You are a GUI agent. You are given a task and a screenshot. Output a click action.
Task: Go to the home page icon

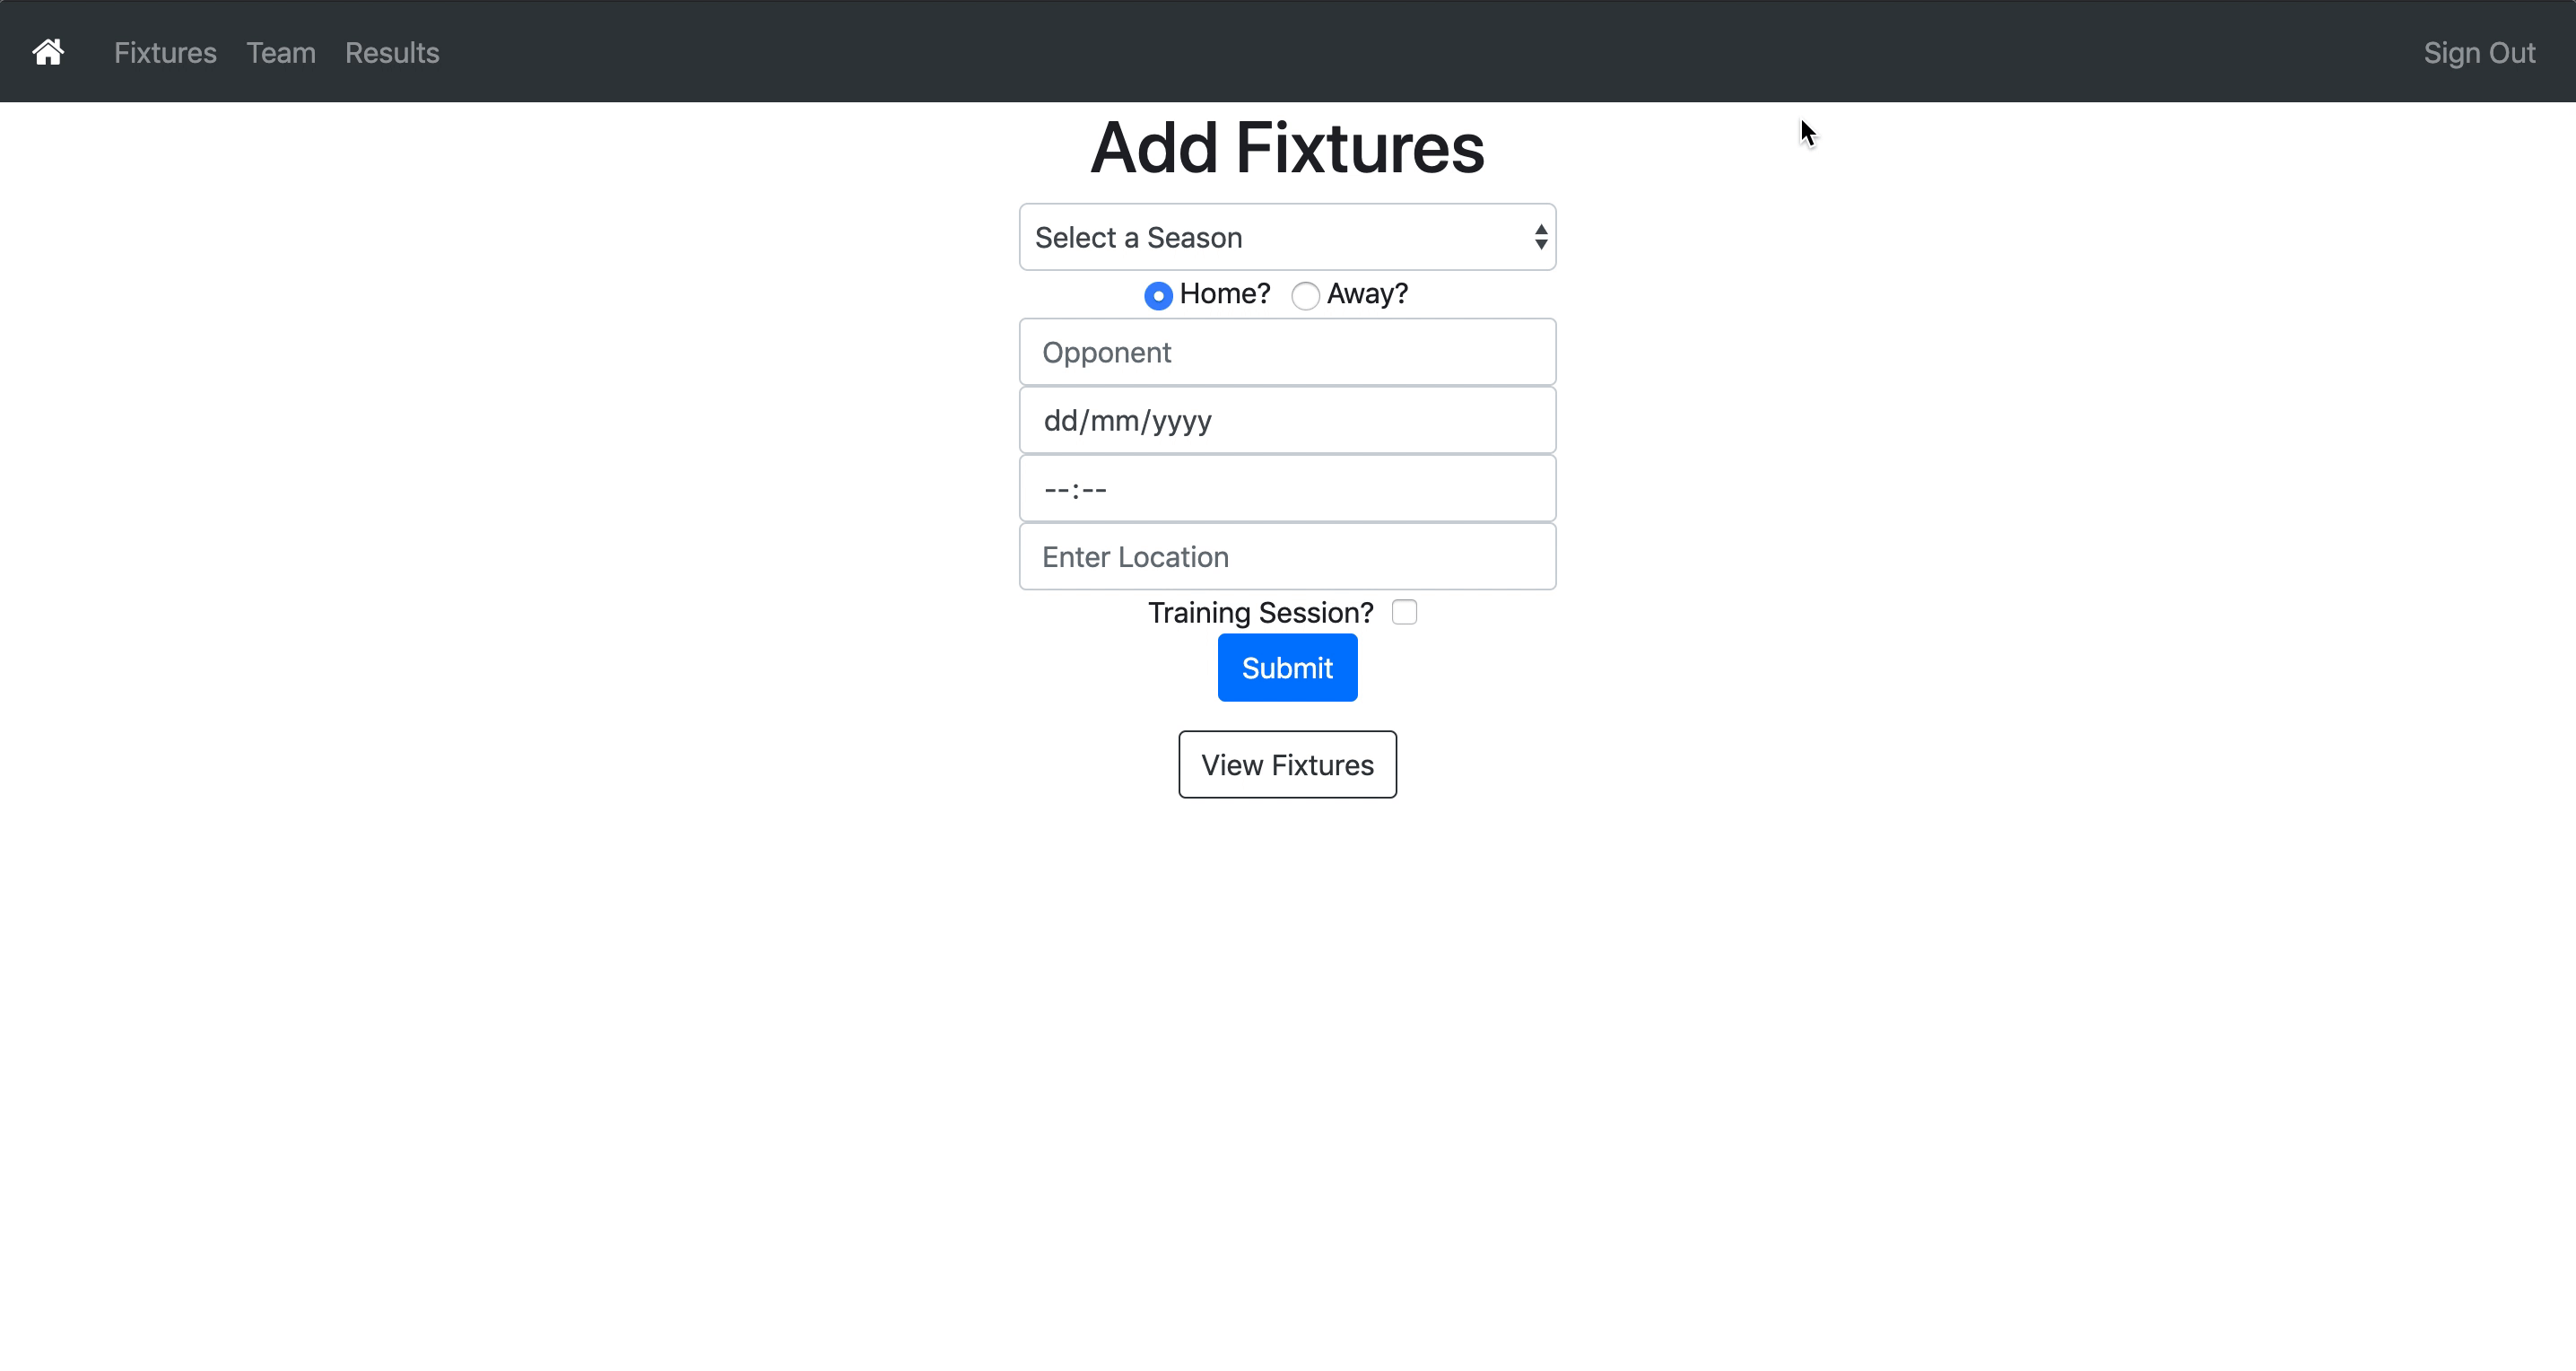[x=48, y=52]
